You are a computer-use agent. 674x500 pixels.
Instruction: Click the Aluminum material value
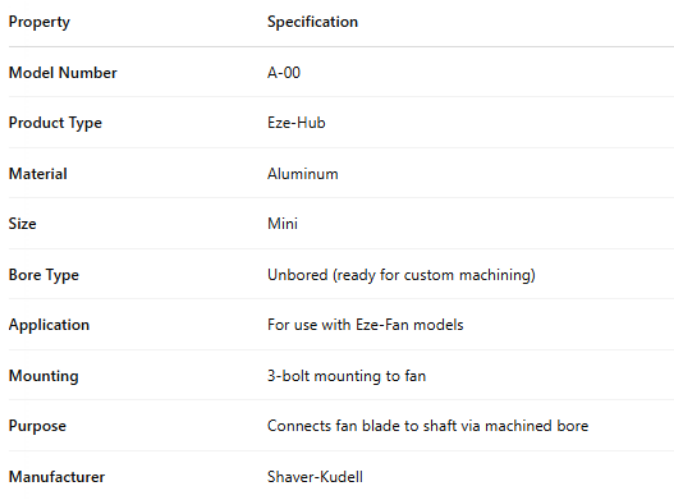pos(302,174)
